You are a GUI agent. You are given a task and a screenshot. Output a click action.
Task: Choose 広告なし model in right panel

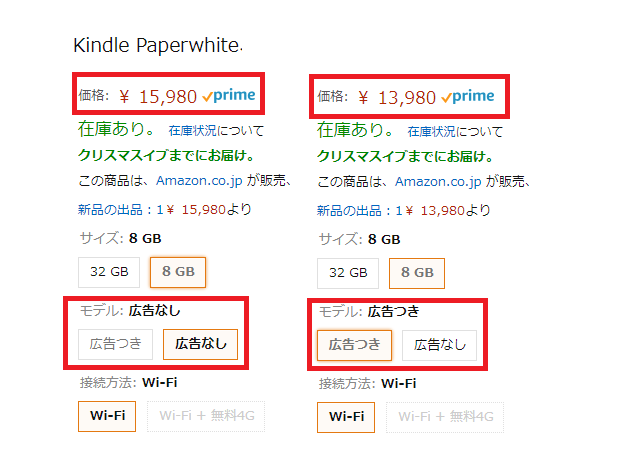click(x=440, y=345)
